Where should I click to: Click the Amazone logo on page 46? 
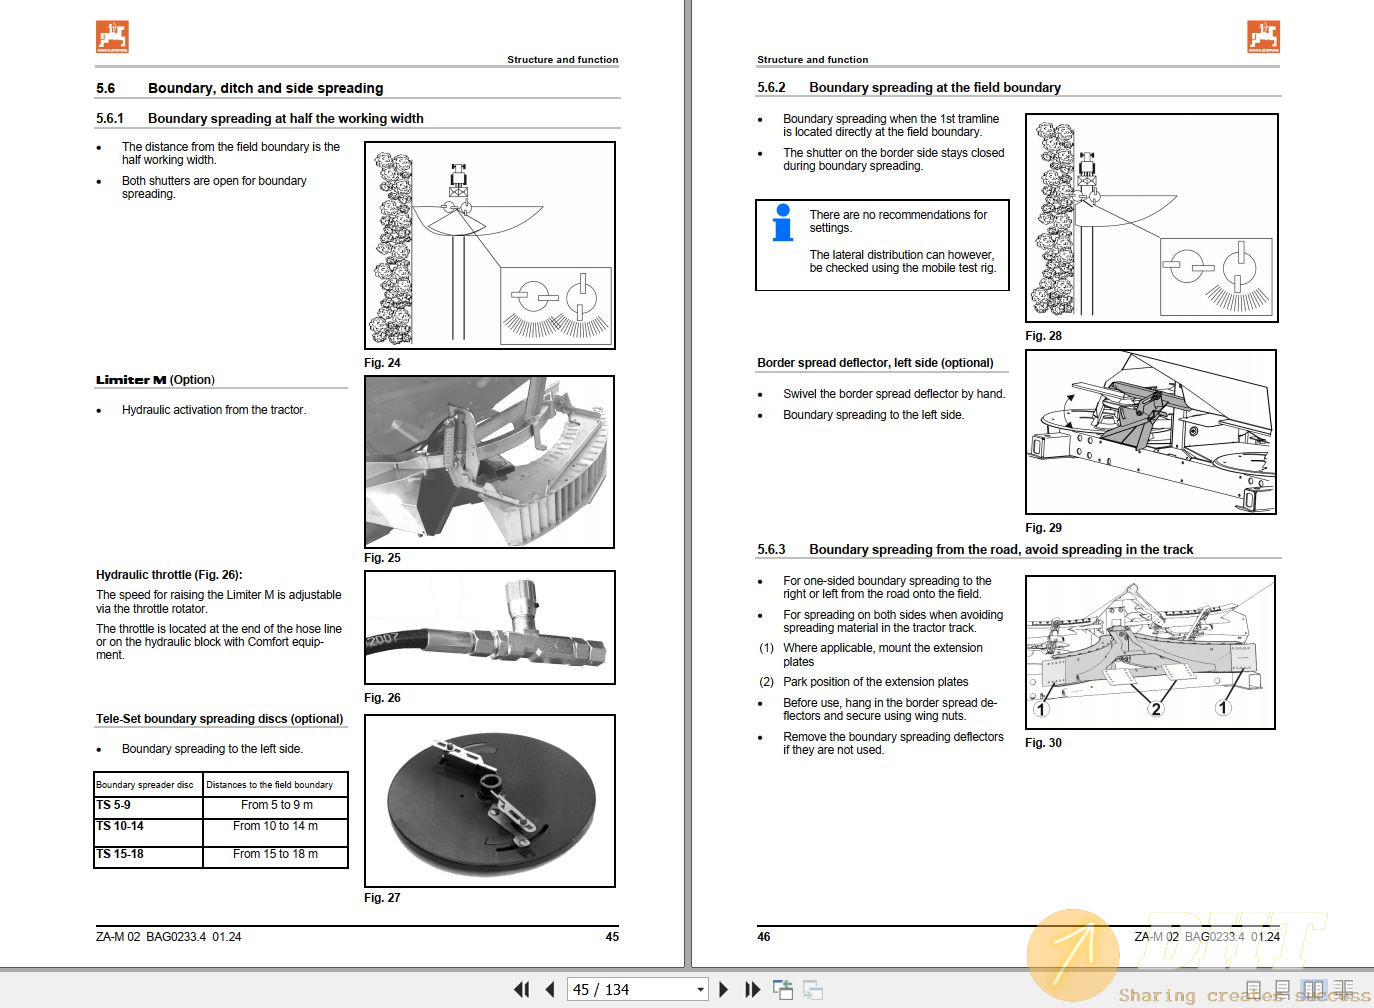pyautogui.click(x=1263, y=37)
